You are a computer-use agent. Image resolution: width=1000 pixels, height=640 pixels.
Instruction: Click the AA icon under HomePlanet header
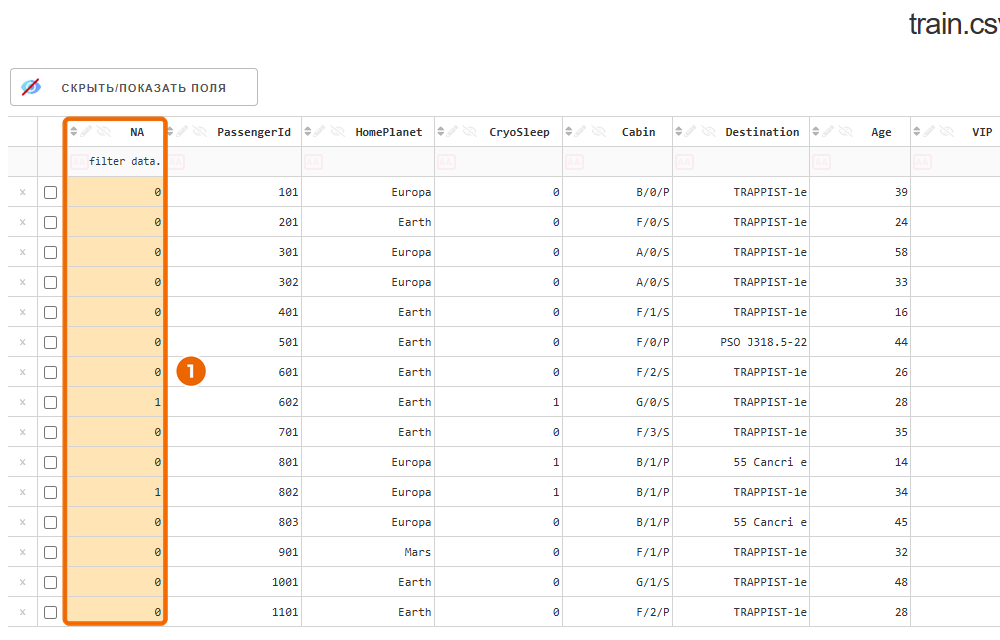313,162
